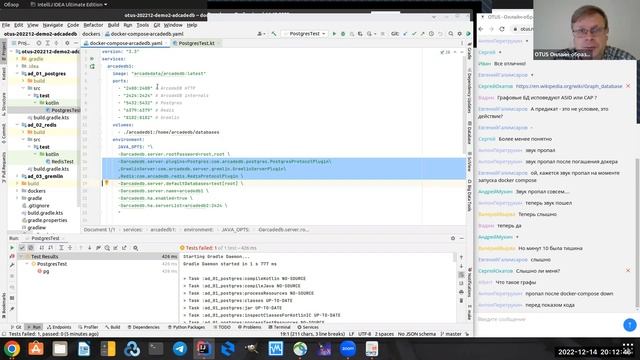Open Project view dropdown
Viewport: 640px width, 360px height.
(x=21, y=43)
